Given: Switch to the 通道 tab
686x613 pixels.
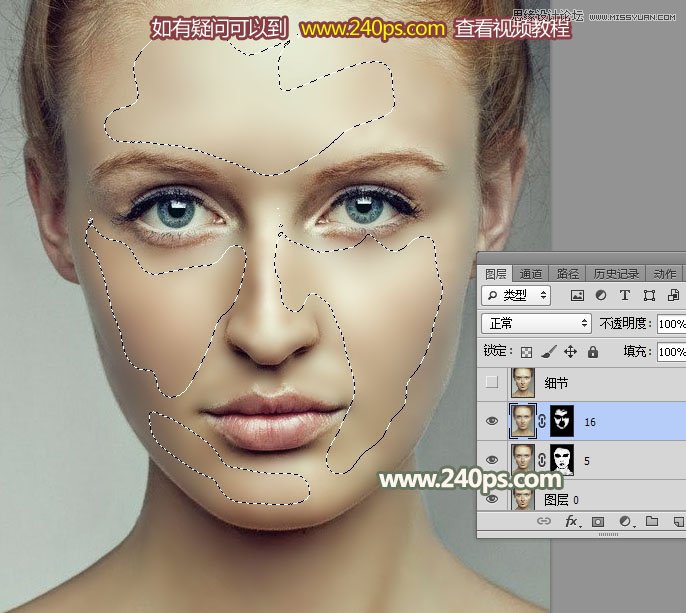Looking at the screenshot, I should [531, 273].
